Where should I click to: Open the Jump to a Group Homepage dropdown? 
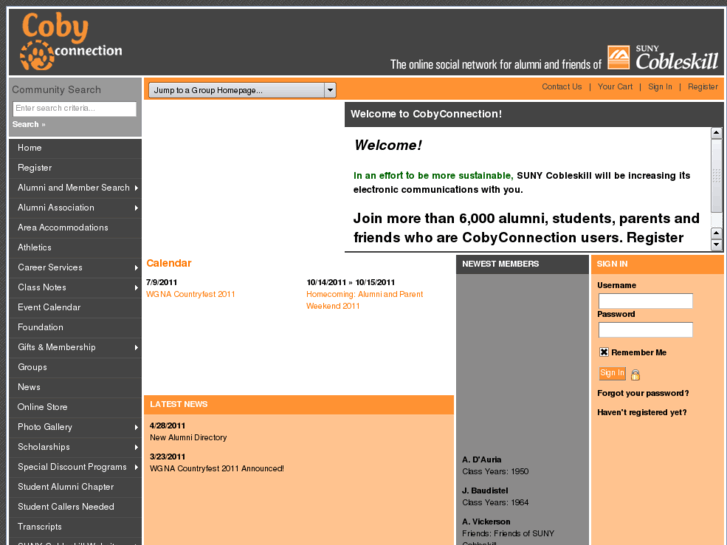(x=242, y=90)
